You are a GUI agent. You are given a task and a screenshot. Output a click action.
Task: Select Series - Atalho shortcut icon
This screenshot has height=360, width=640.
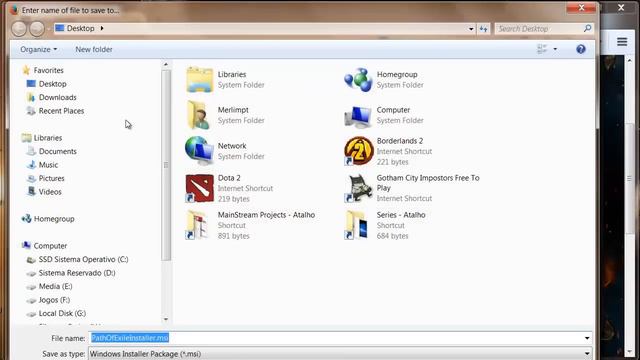tap(357, 225)
